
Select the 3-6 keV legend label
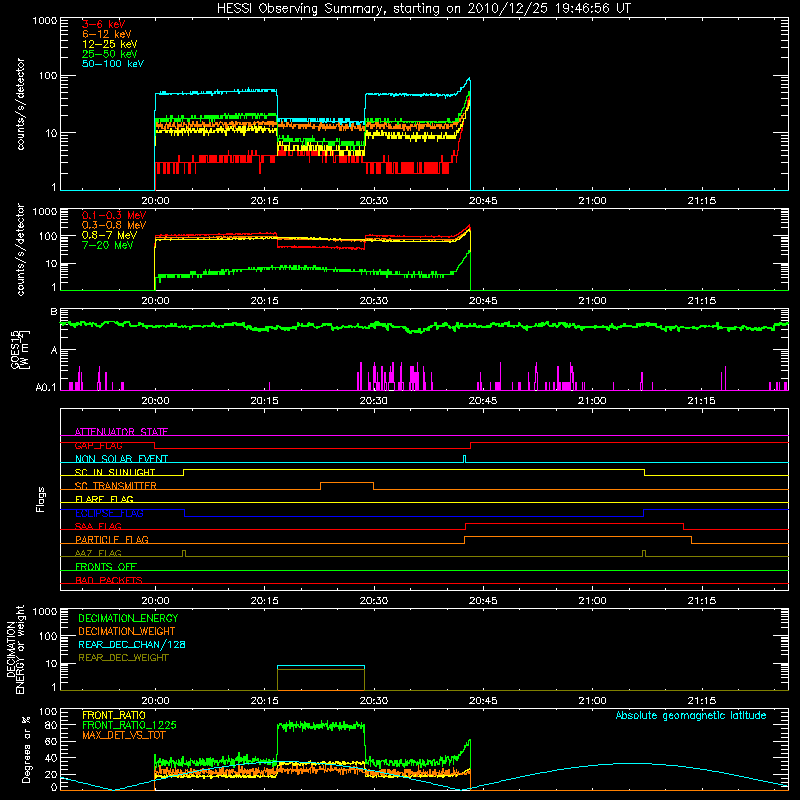pyautogui.click(x=103, y=24)
